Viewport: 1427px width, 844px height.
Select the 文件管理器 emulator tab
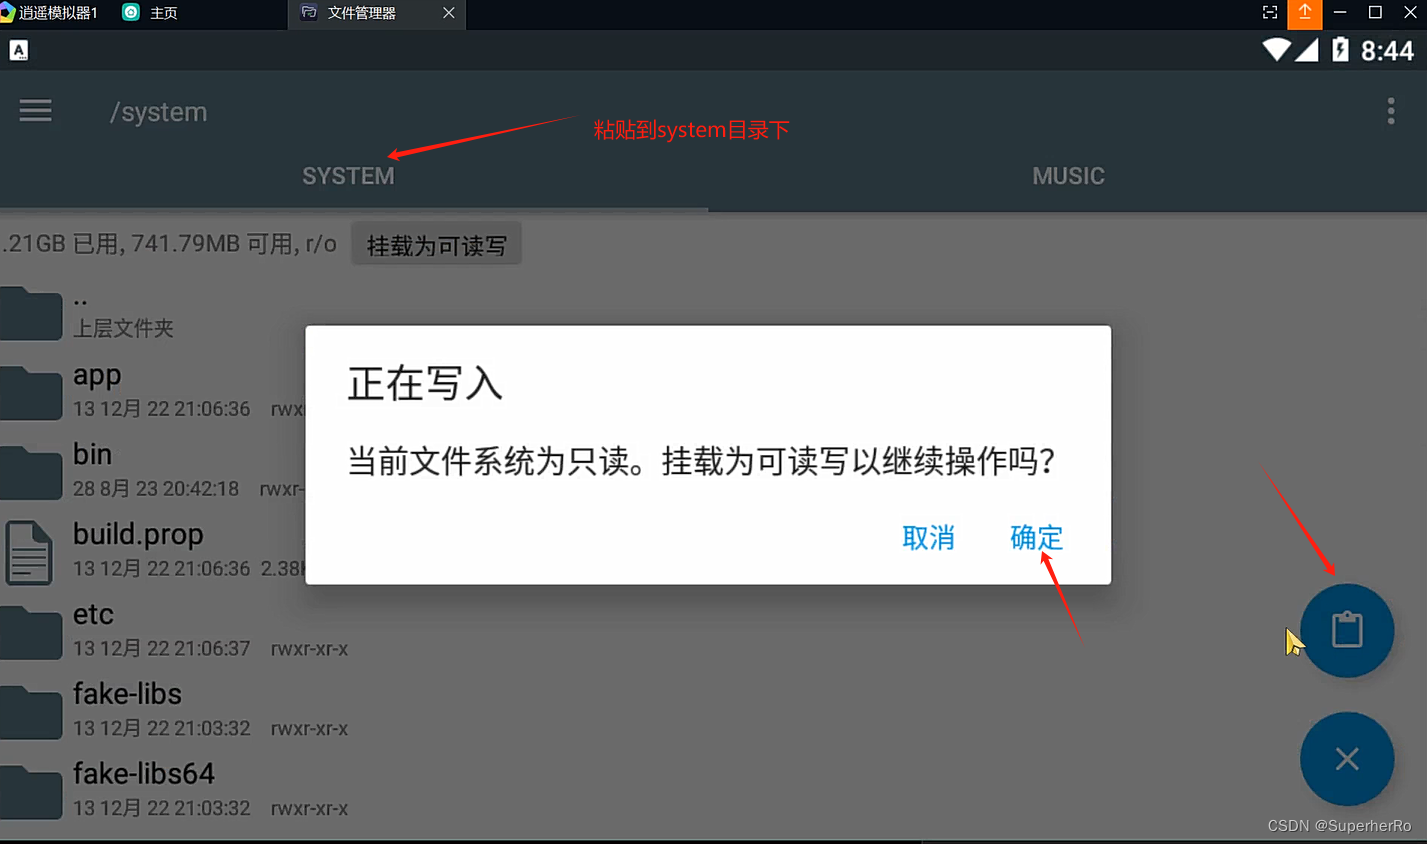pyautogui.click(x=361, y=13)
